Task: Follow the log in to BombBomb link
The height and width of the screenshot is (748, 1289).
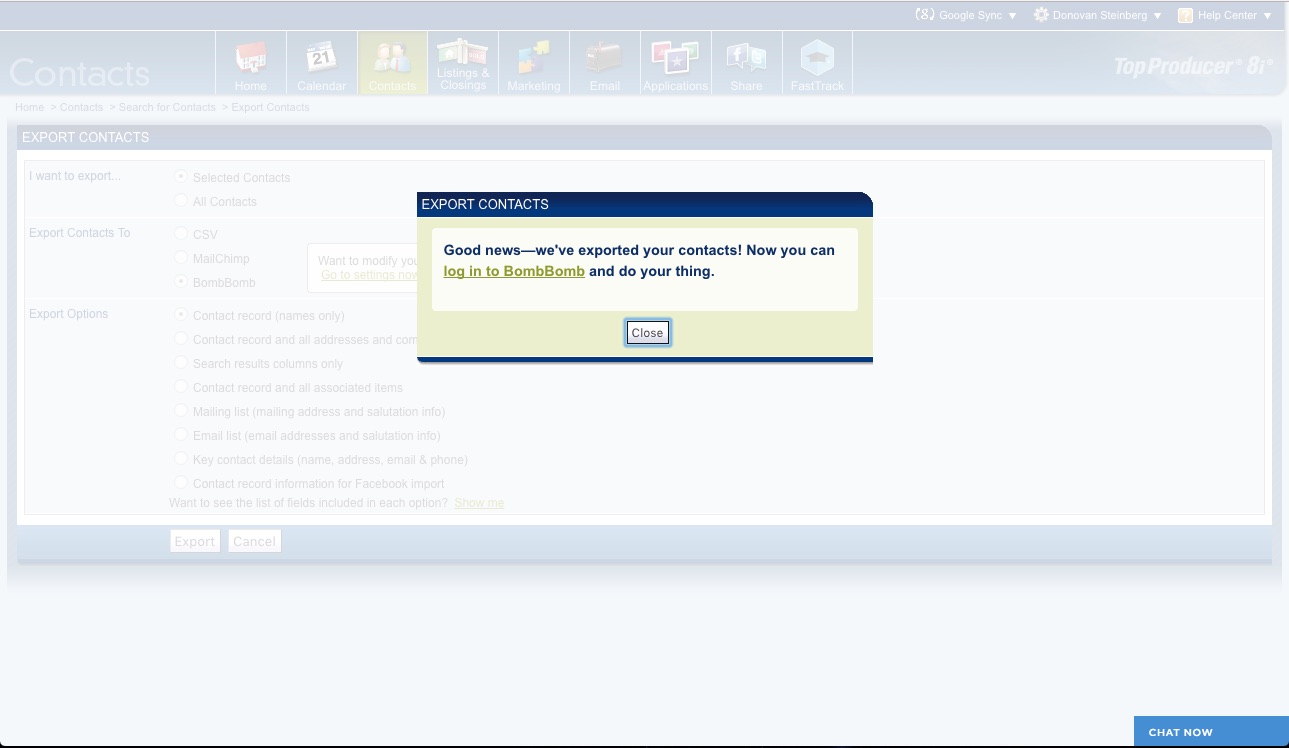Action: [514, 271]
